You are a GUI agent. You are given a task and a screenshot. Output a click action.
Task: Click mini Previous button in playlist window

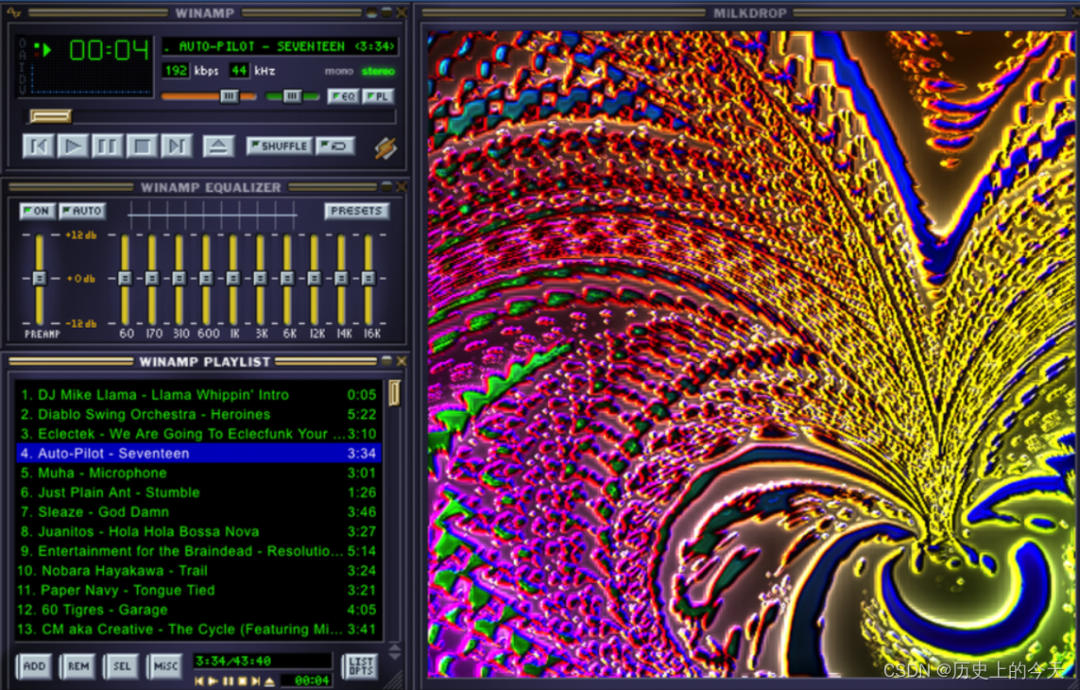[x=200, y=681]
